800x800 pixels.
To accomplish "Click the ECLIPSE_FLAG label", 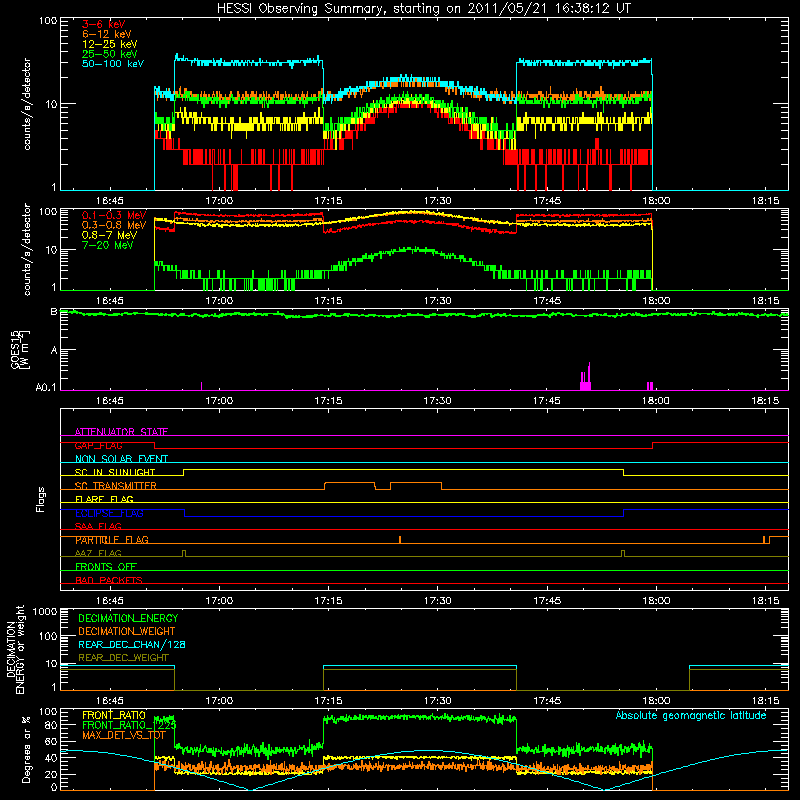I will click(x=109, y=513).
